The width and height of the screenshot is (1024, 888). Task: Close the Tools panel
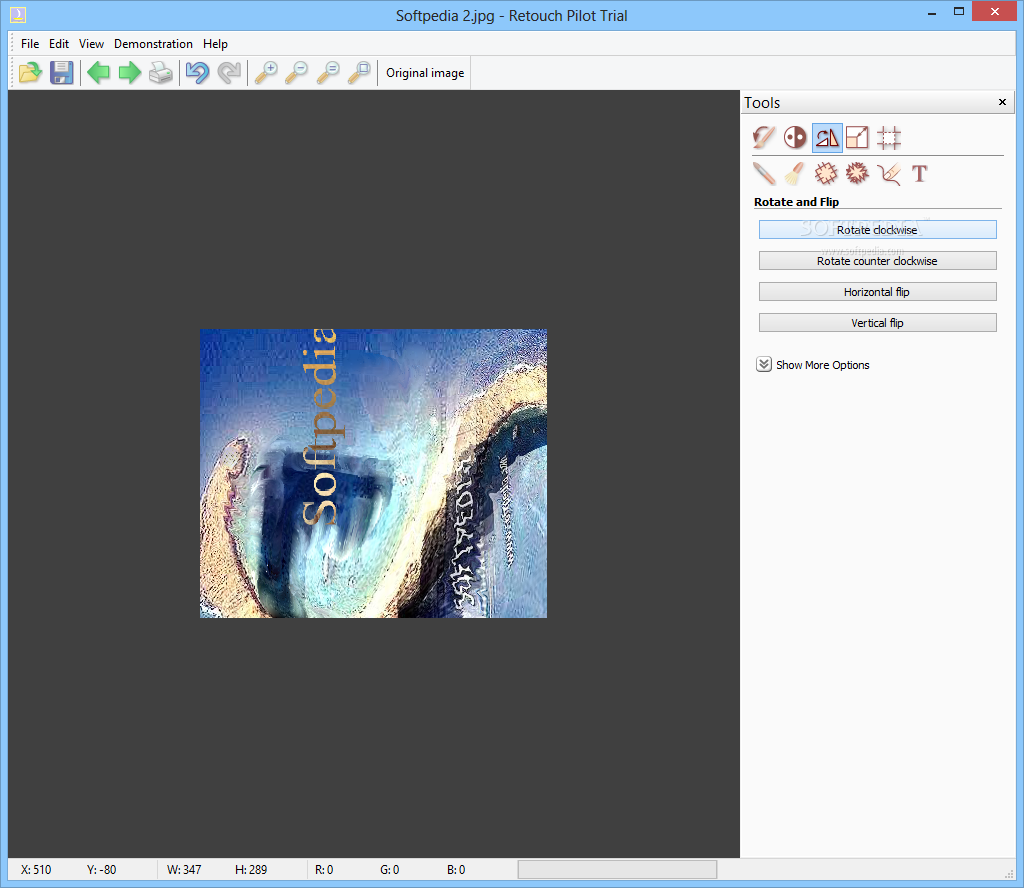click(1002, 102)
